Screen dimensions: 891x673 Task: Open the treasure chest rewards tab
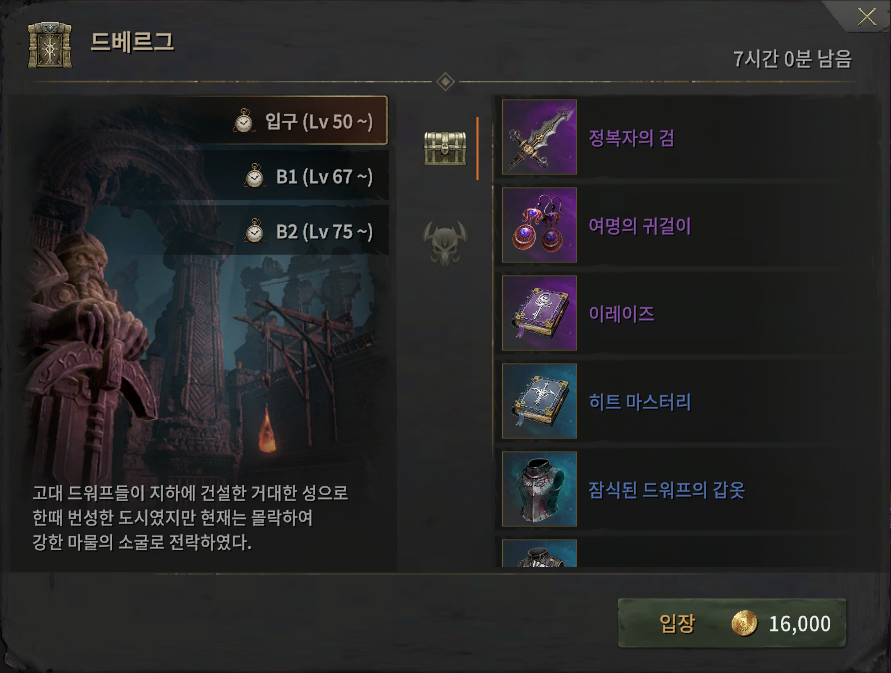(446, 148)
